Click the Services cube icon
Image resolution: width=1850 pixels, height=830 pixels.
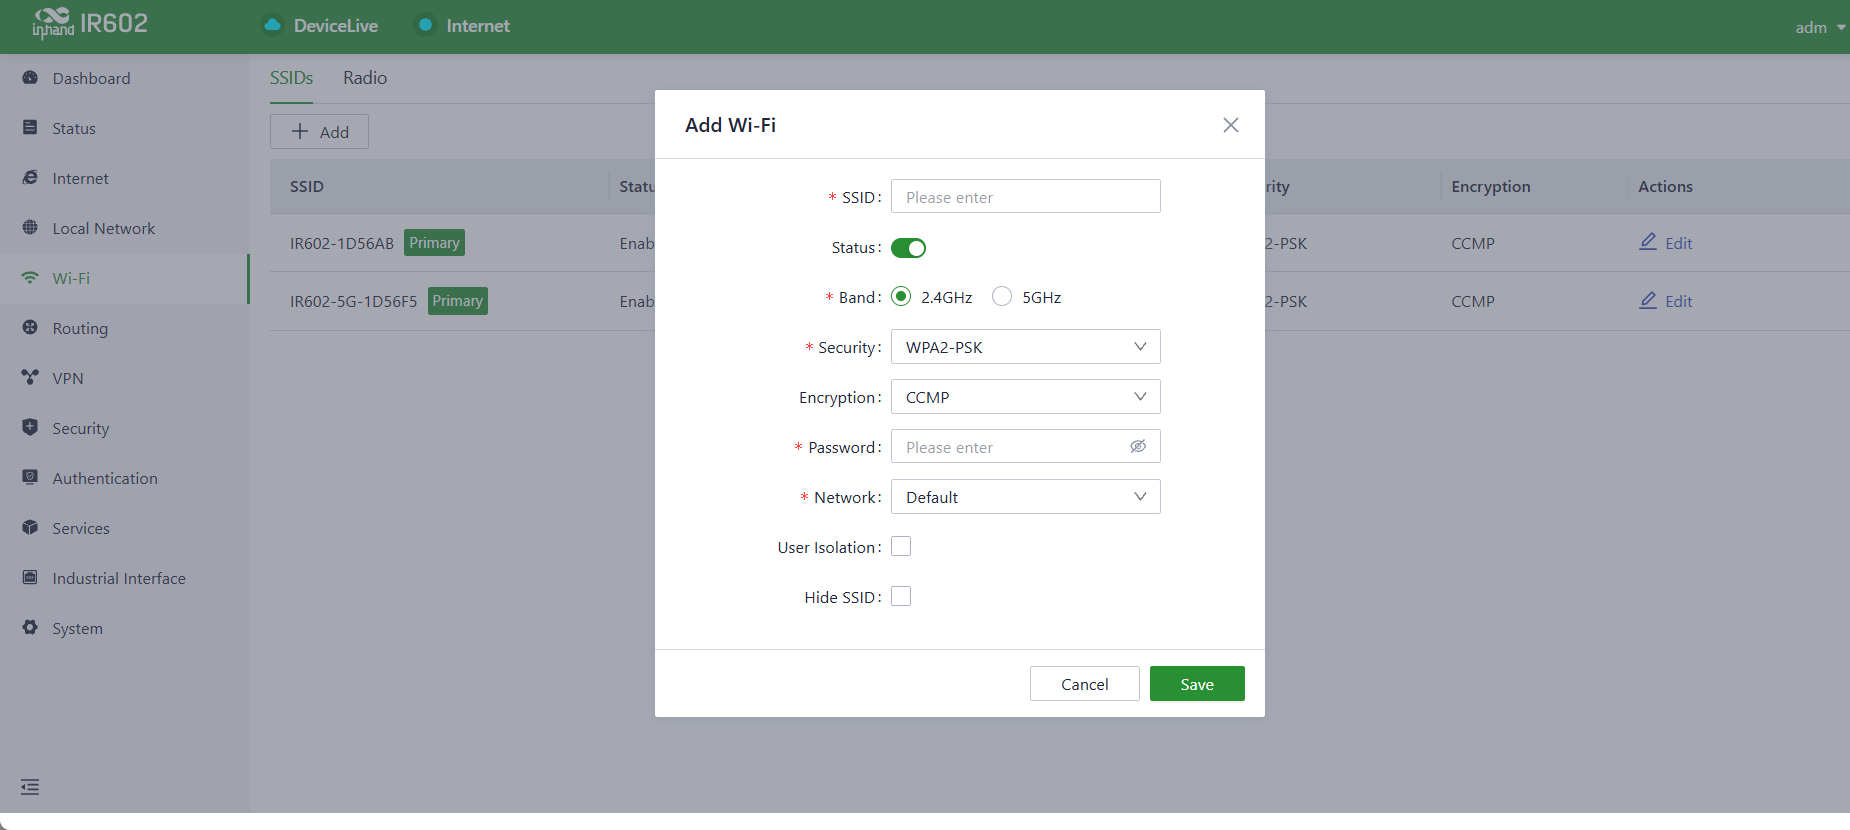click(x=30, y=528)
